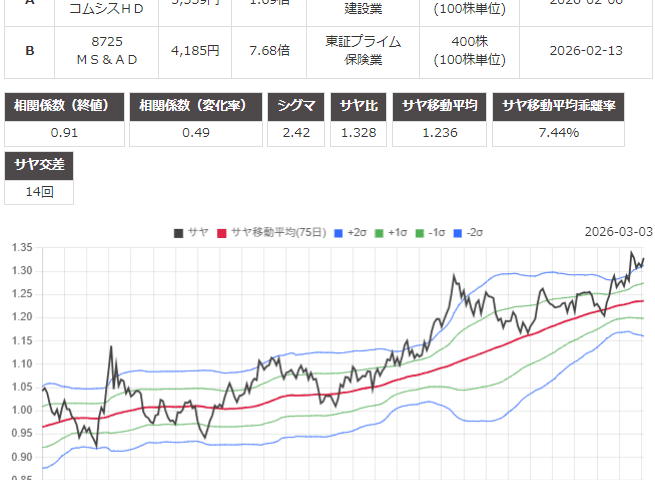Select the 14回 crossing count value
Image resolution: width=655 pixels, height=480 pixels.
pyautogui.click(x=39, y=191)
